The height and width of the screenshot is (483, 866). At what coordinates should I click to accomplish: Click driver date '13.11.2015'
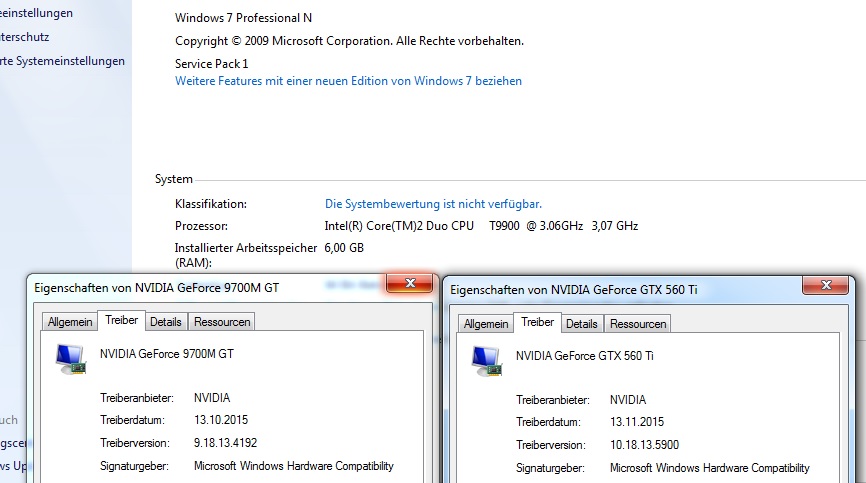pos(637,422)
